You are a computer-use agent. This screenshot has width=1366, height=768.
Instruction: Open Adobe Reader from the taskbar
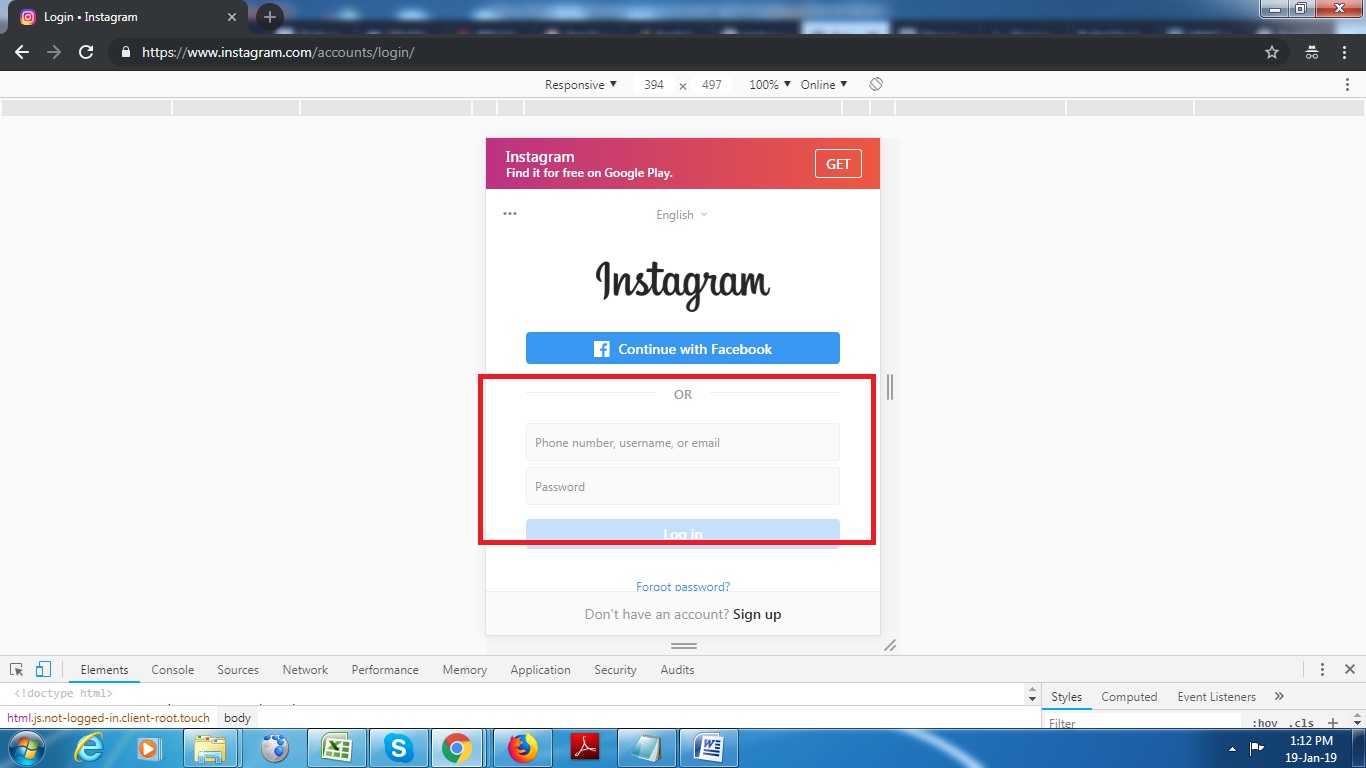point(584,747)
